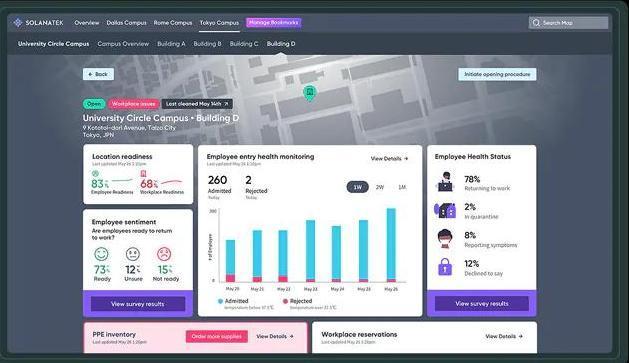This screenshot has height=363, width=629.
Task: Click the 2% In quarantine value
Action: [x=470, y=207]
